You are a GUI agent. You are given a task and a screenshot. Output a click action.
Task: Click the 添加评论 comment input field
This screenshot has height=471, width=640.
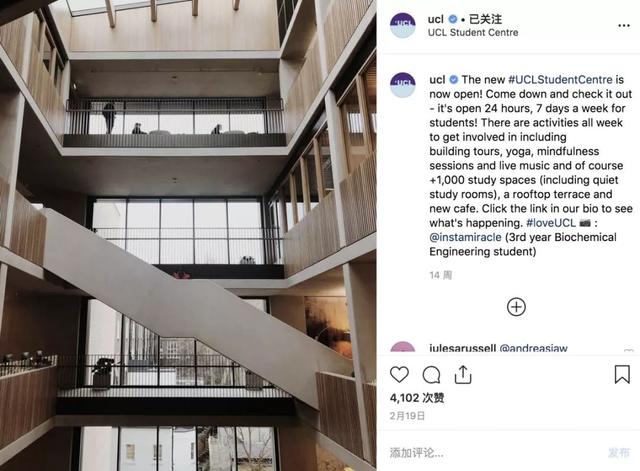tap(490, 453)
